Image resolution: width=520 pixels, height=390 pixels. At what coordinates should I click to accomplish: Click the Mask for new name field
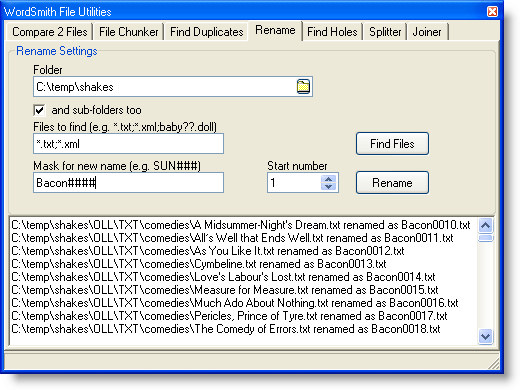coord(128,183)
